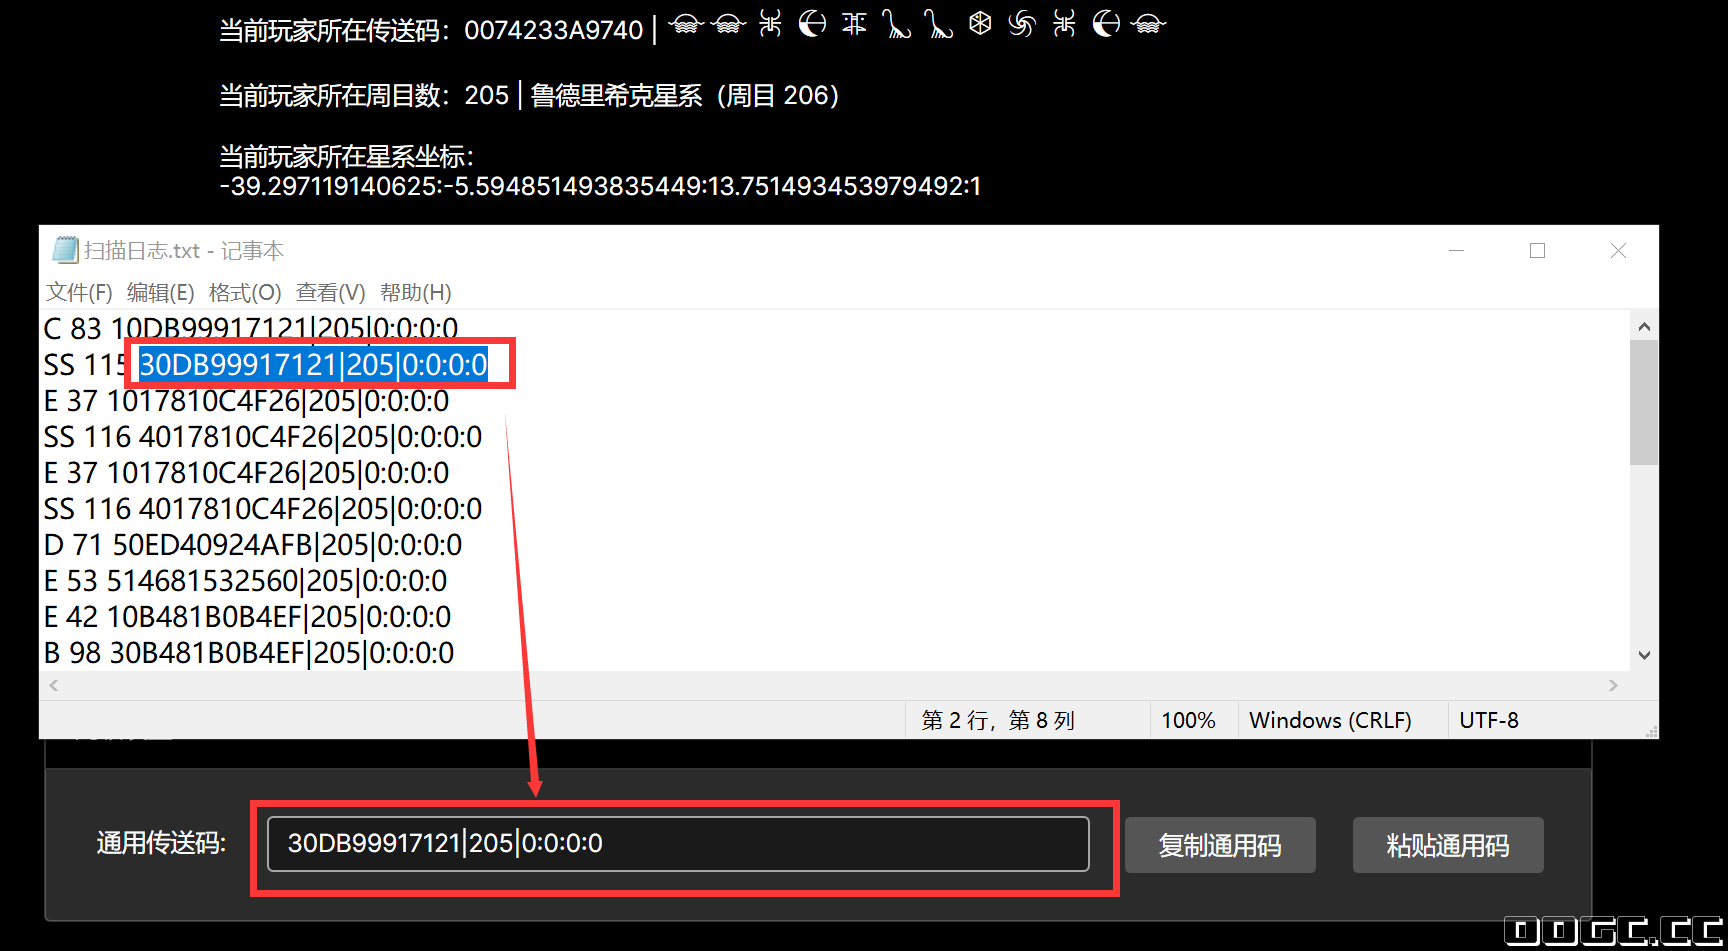Viewport: 1728px width, 951px height.
Task: Maximize the Notepad window
Action: (x=1537, y=251)
